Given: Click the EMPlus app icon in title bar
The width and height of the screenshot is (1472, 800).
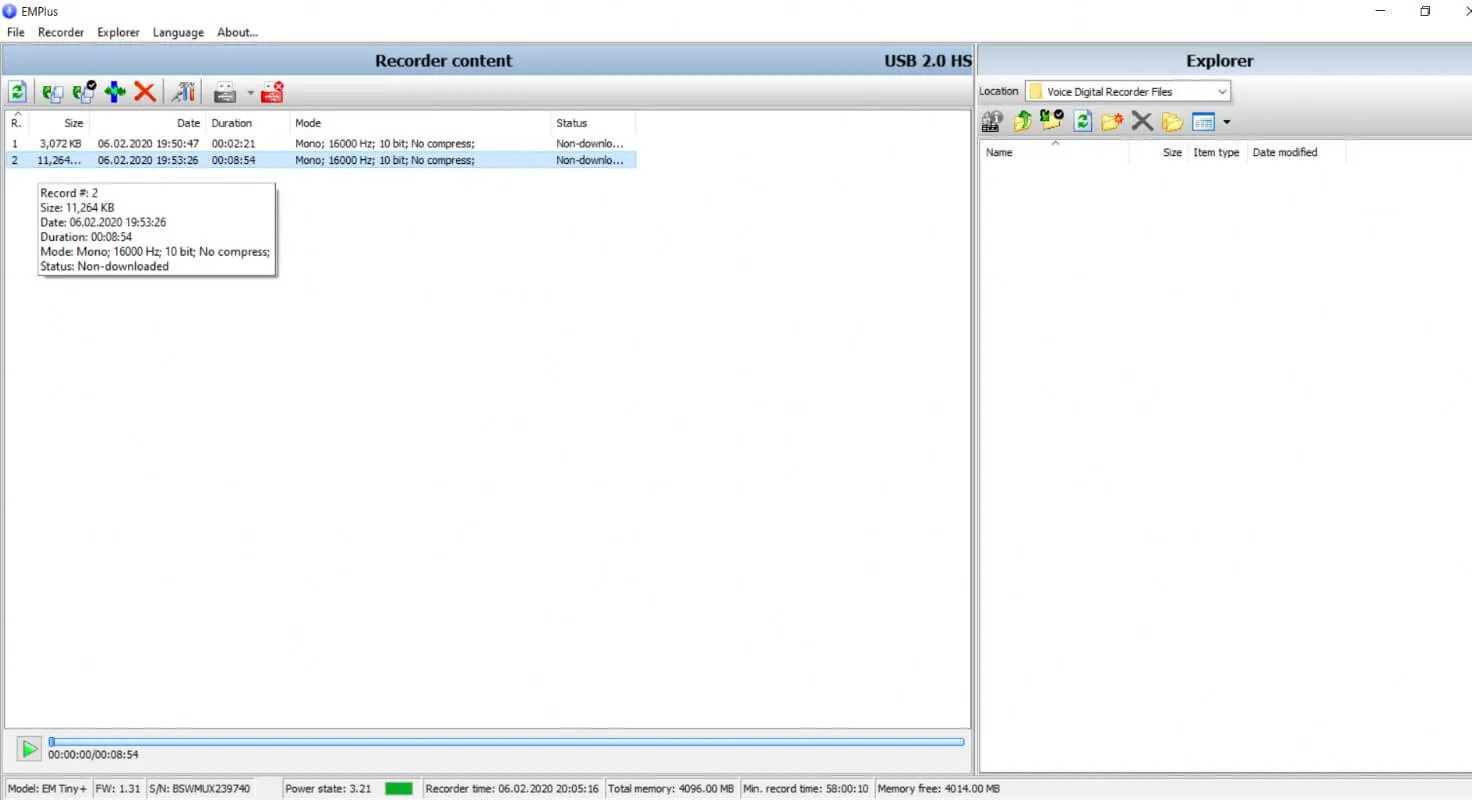Looking at the screenshot, I should tap(10, 11).
